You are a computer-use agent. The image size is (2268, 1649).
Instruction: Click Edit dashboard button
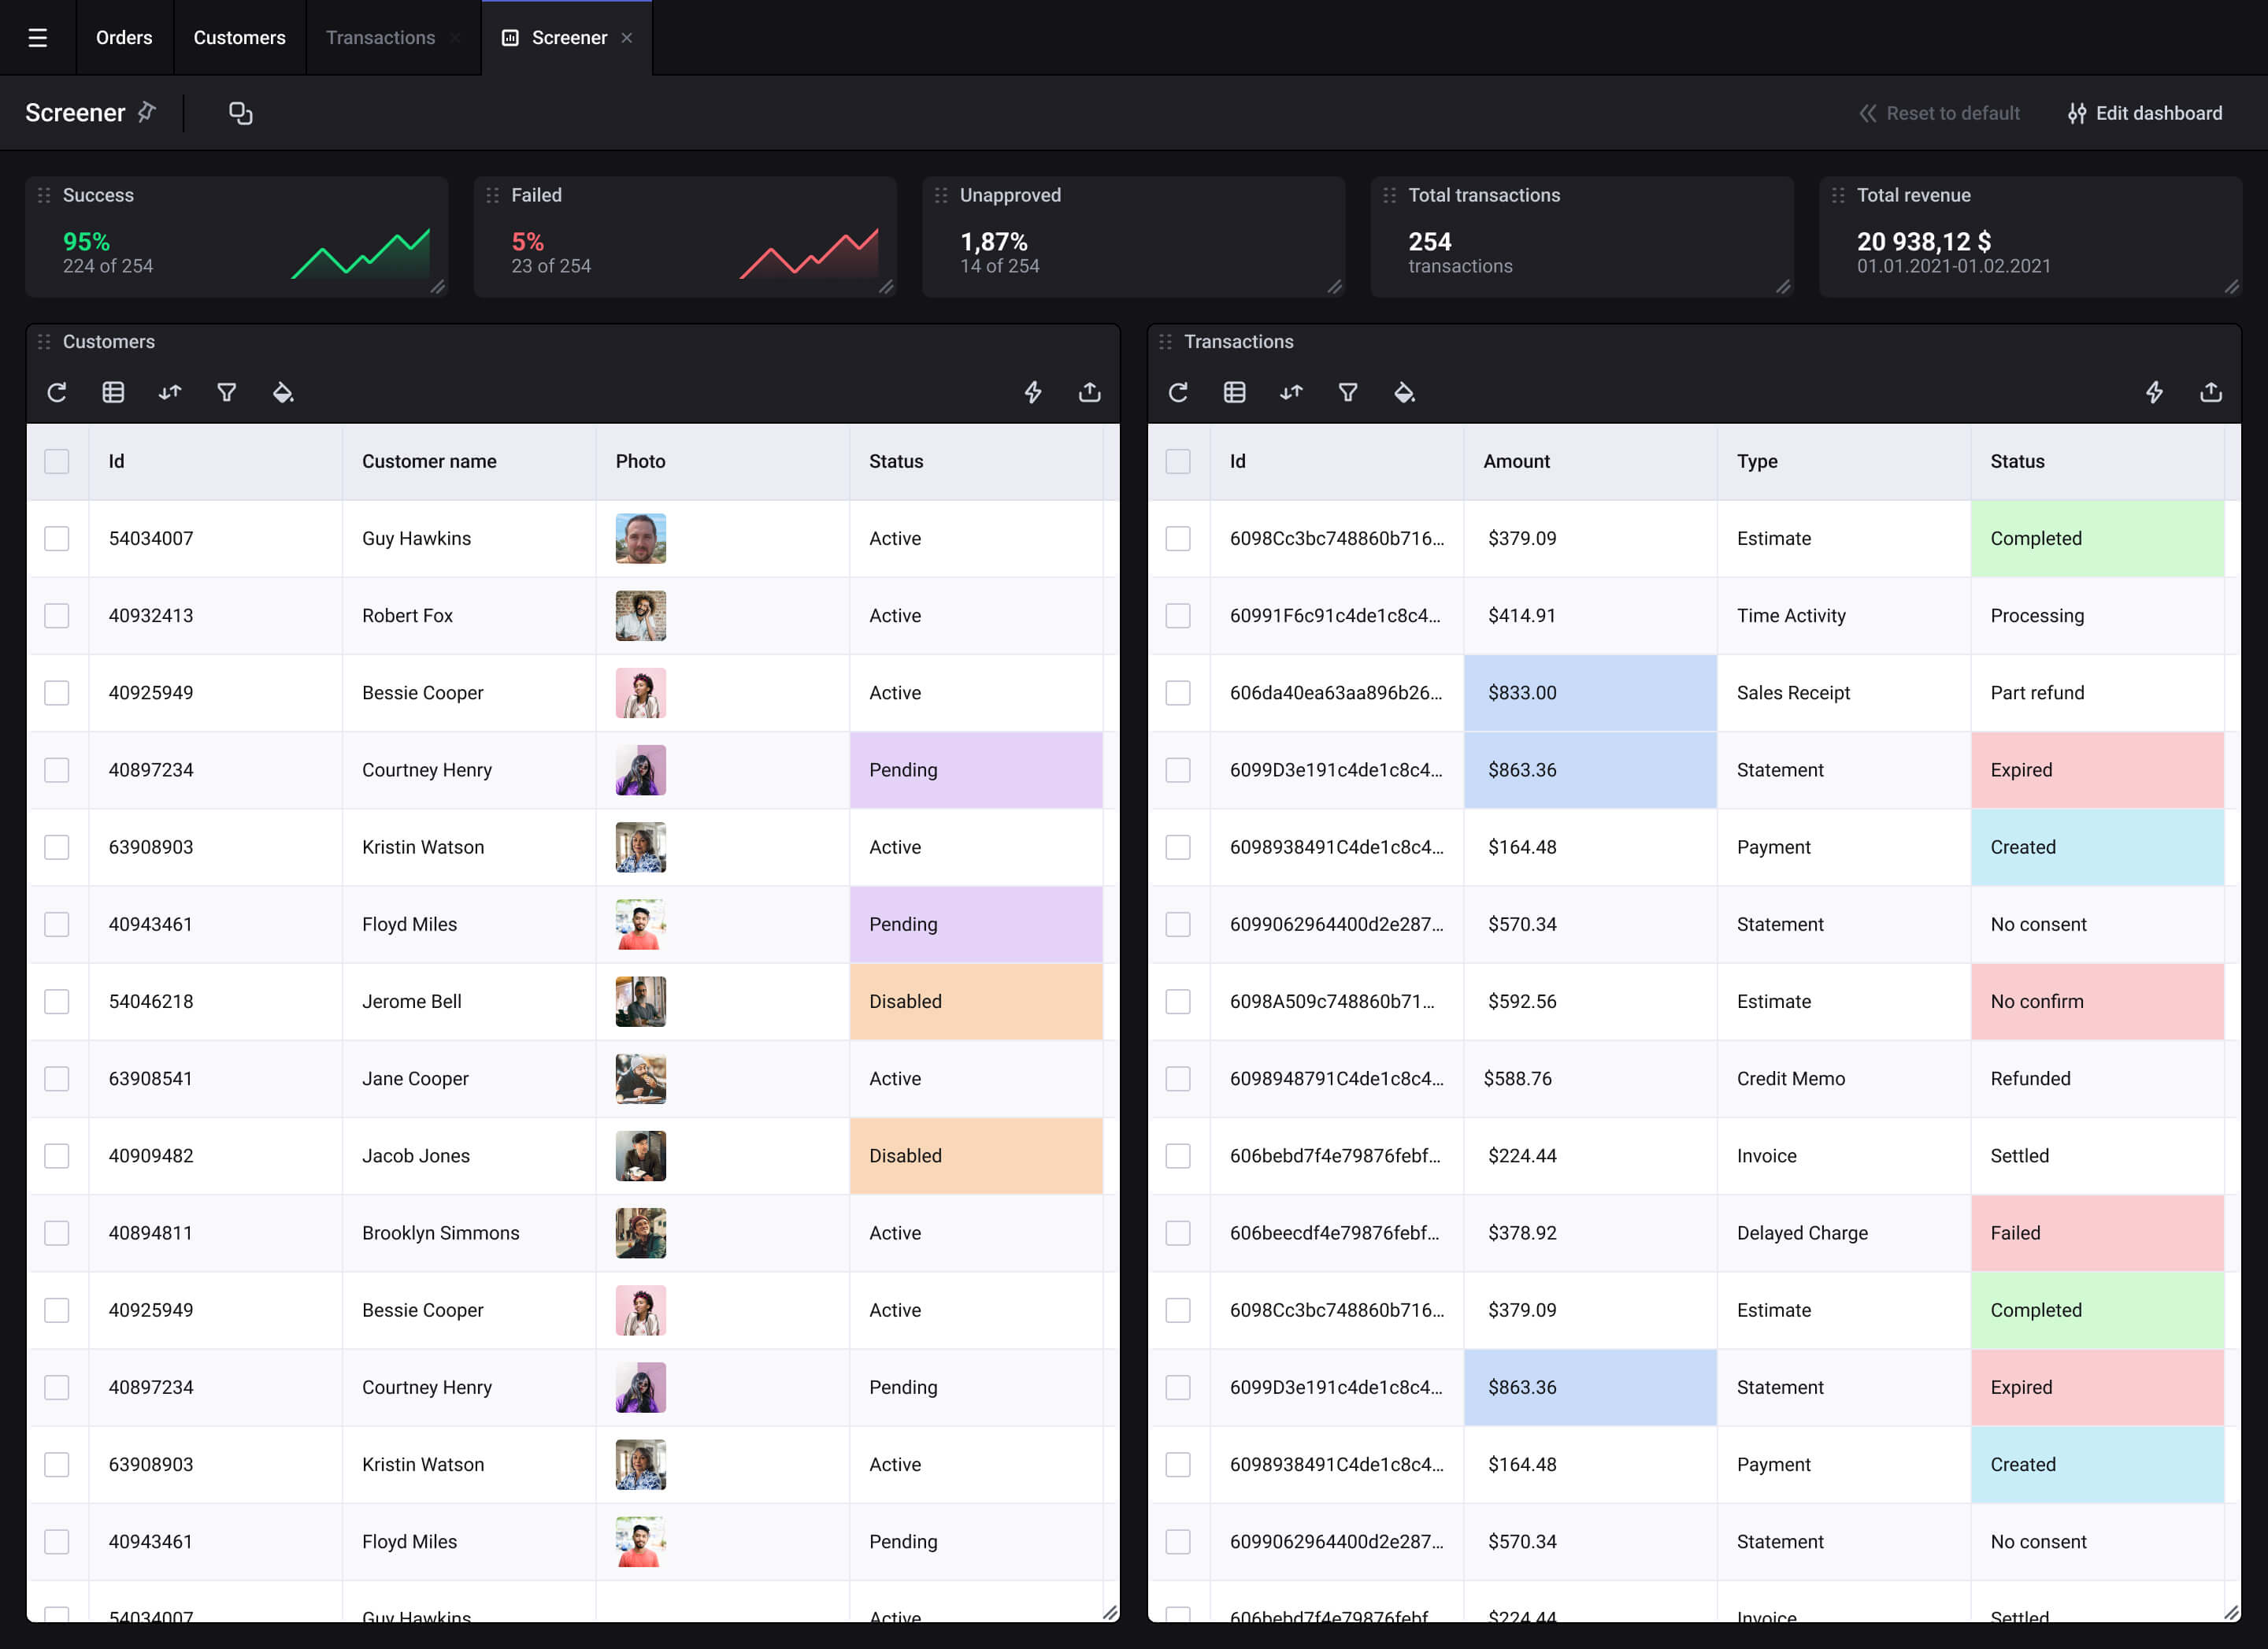point(2145,113)
